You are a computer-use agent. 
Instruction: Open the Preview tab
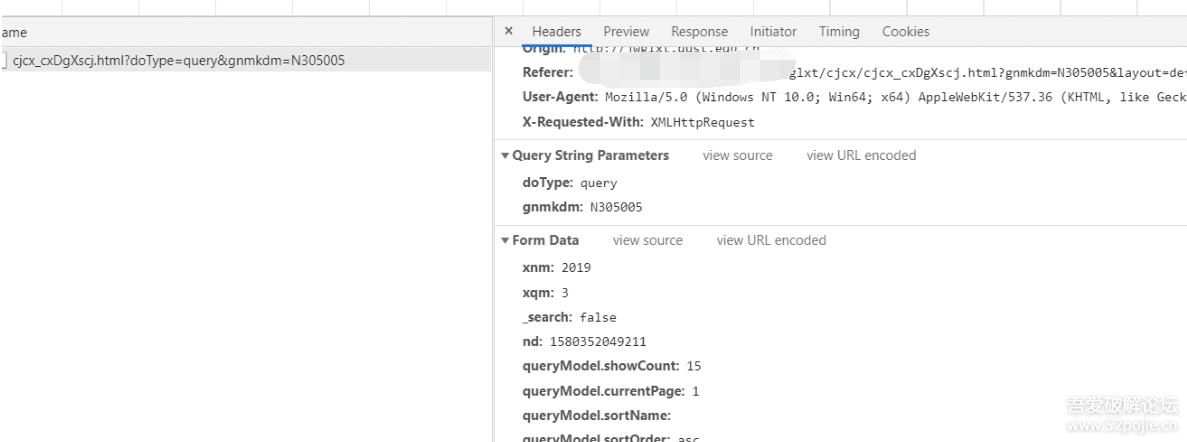point(626,32)
